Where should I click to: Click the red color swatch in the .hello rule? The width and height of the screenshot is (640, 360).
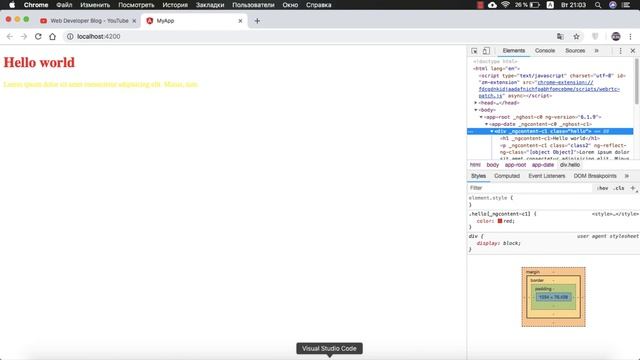coord(500,221)
